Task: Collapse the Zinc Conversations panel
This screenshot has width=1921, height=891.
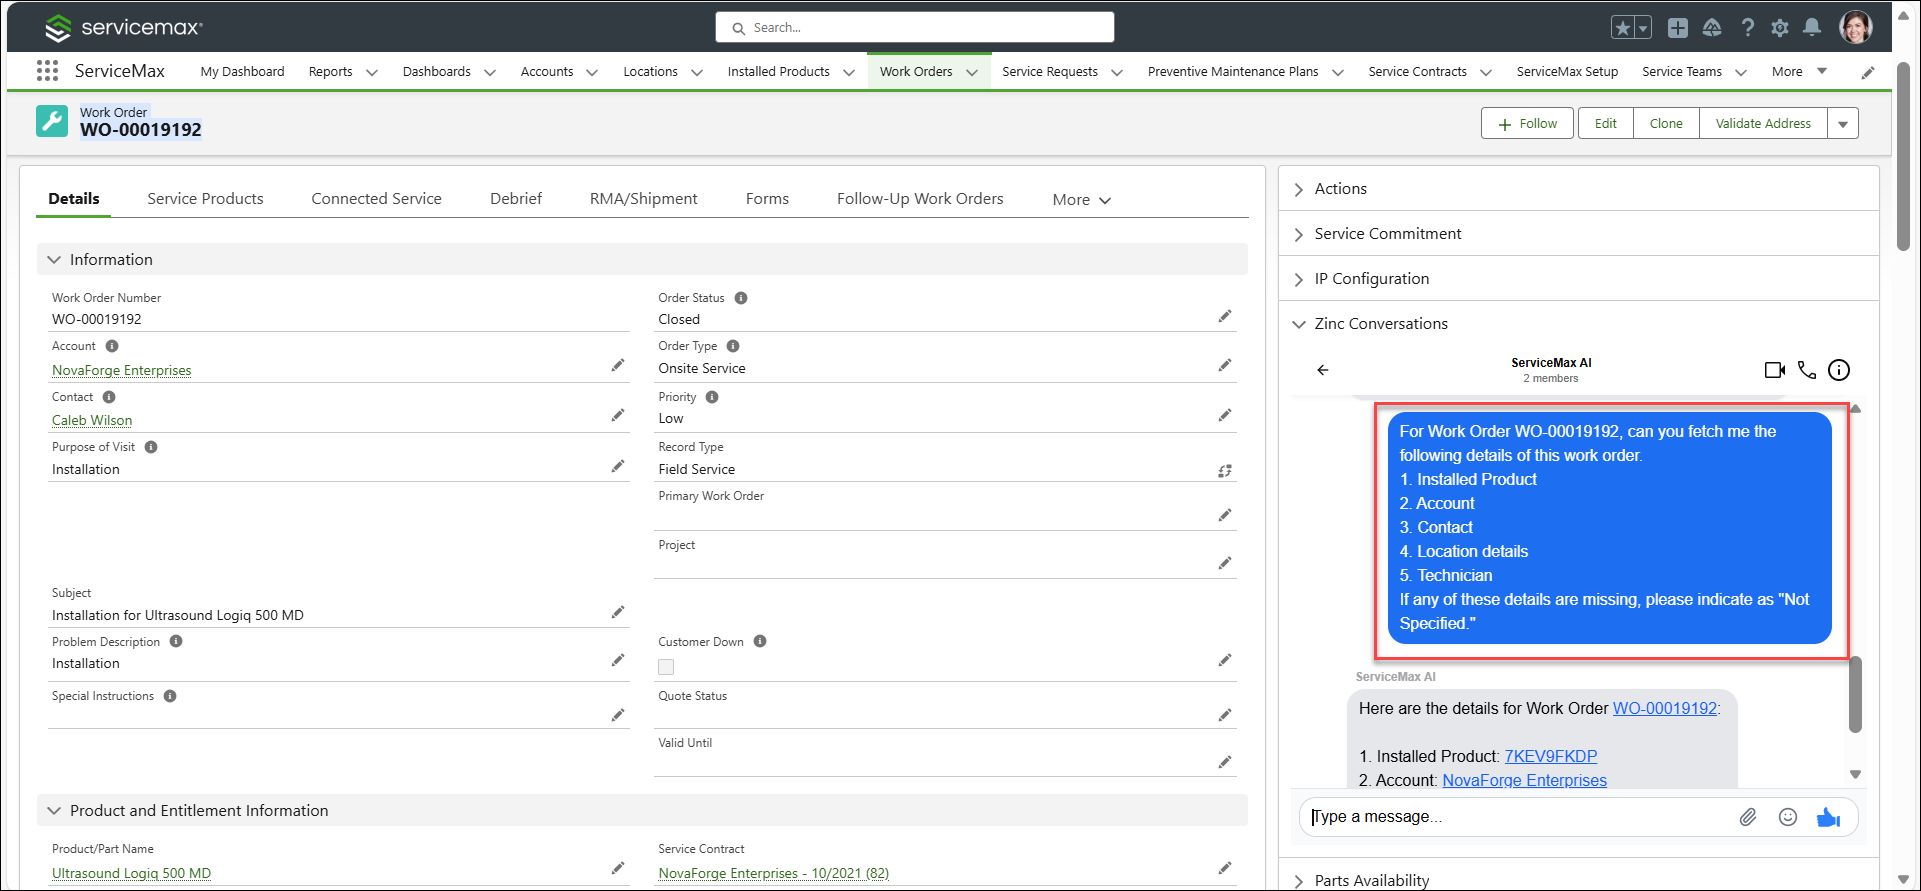Action: click(1299, 324)
